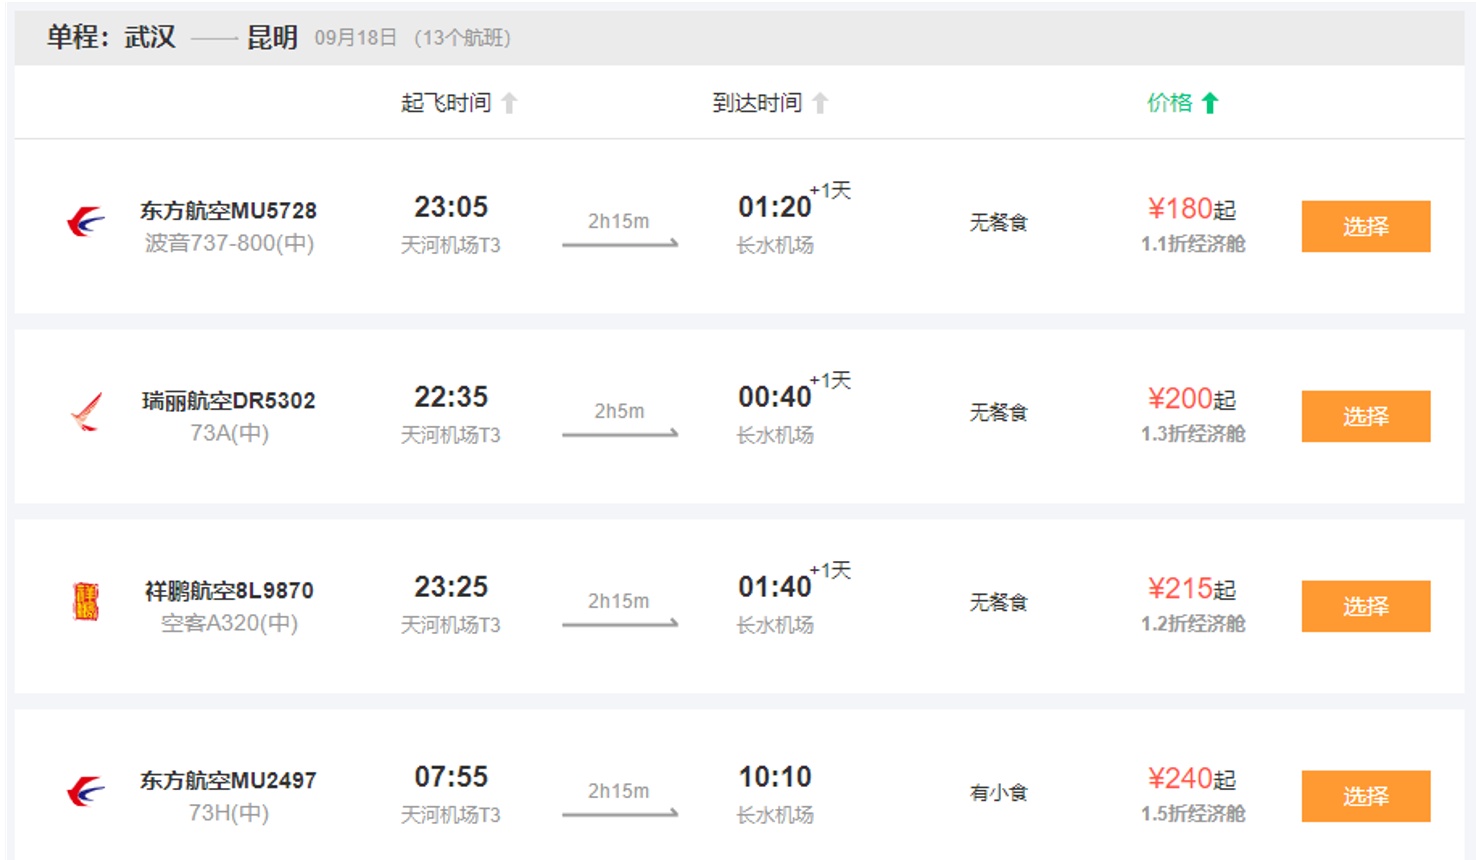
Task: Click 价格 column header to sort
Action: (1170, 103)
